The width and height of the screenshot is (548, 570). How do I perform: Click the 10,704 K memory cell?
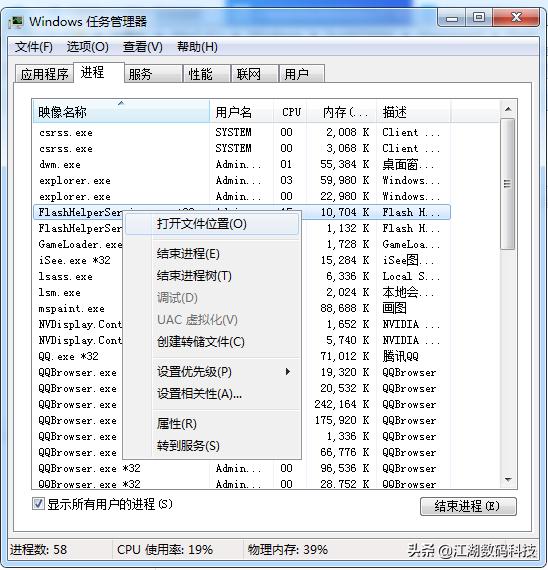(345, 212)
